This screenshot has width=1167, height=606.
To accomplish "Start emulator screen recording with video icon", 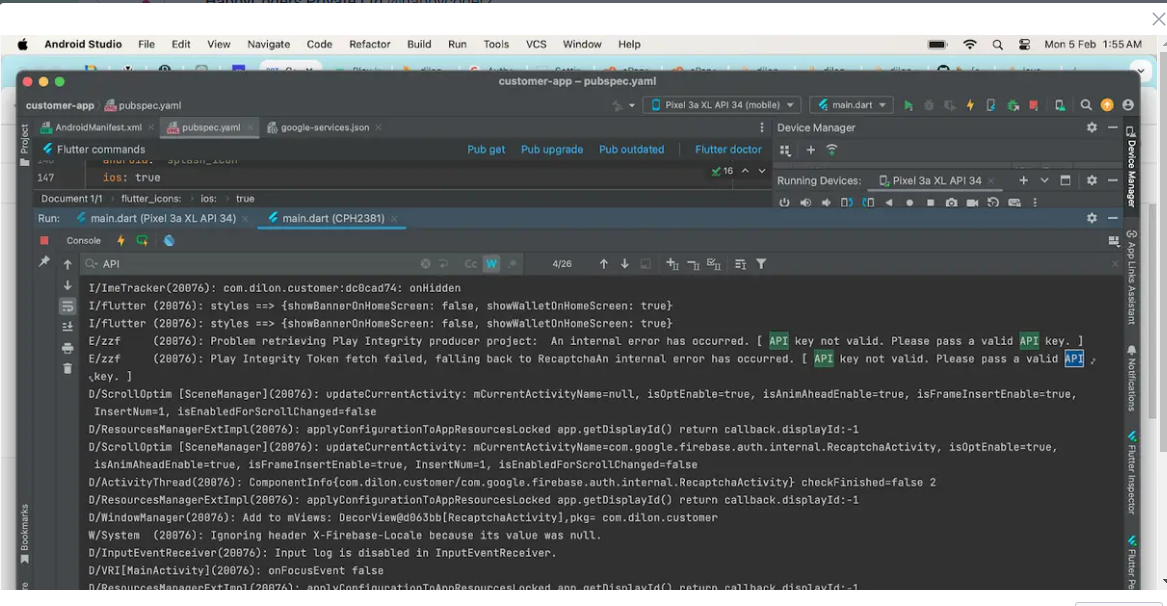I will [972, 202].
